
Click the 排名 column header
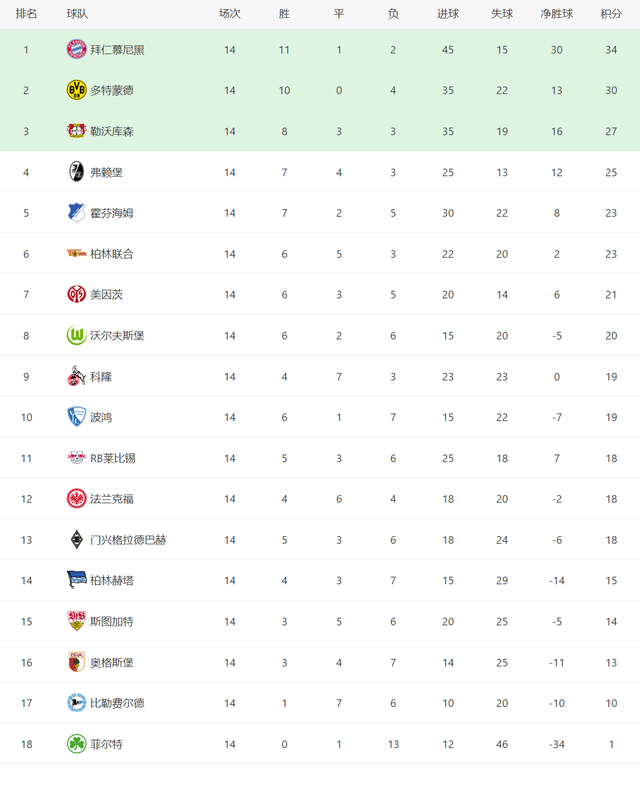pos(26,14)
